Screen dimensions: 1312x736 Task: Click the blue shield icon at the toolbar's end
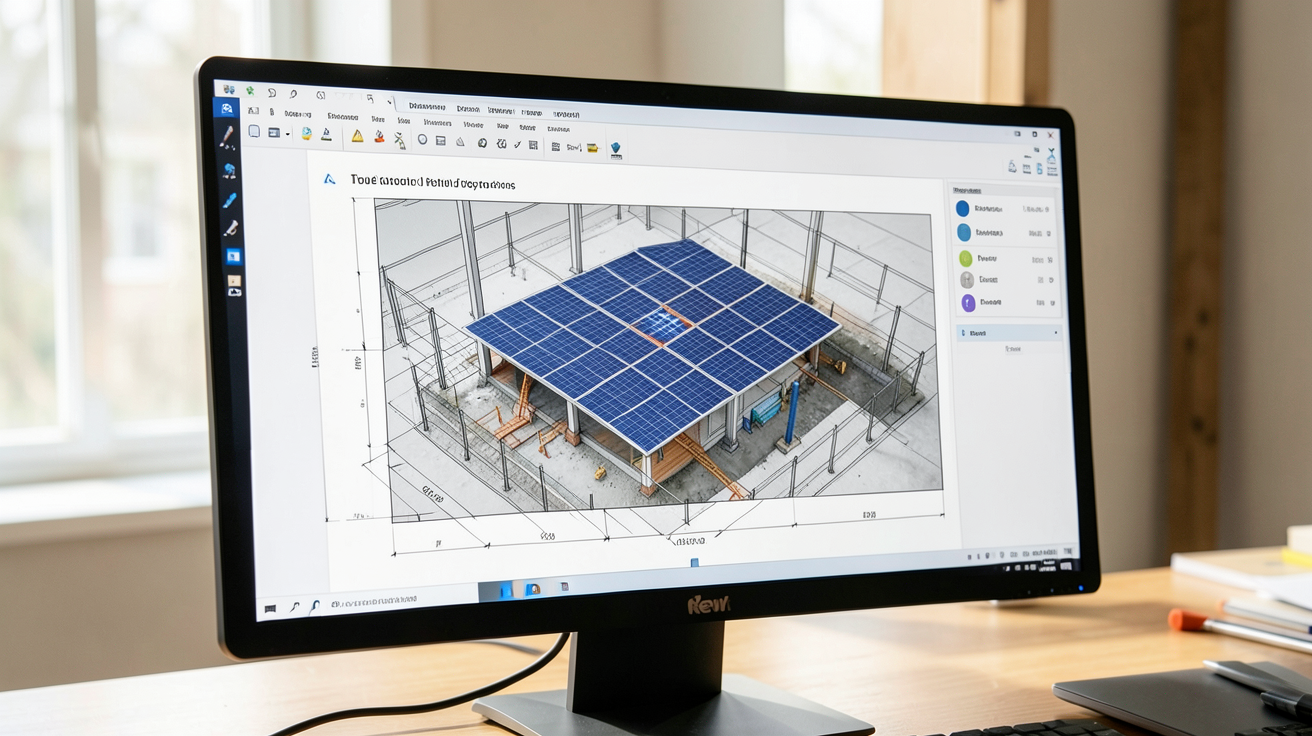(616, 148)
